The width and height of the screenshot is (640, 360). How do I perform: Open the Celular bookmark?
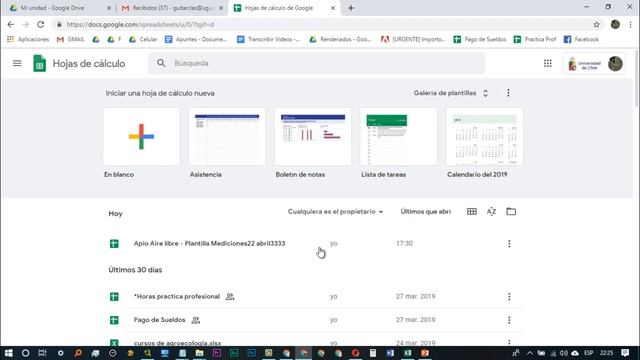click(x=143, y=39)
